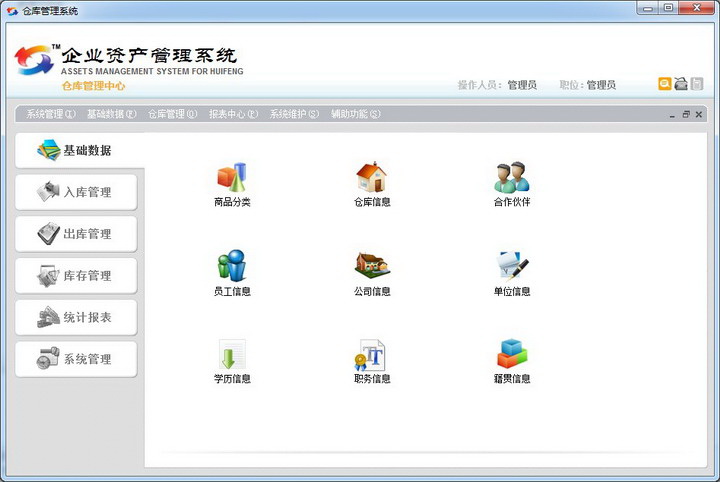Screen dimensions: 720x482
Task: Expand the 报表中心 menu
Action: click(x=233, y=114)
